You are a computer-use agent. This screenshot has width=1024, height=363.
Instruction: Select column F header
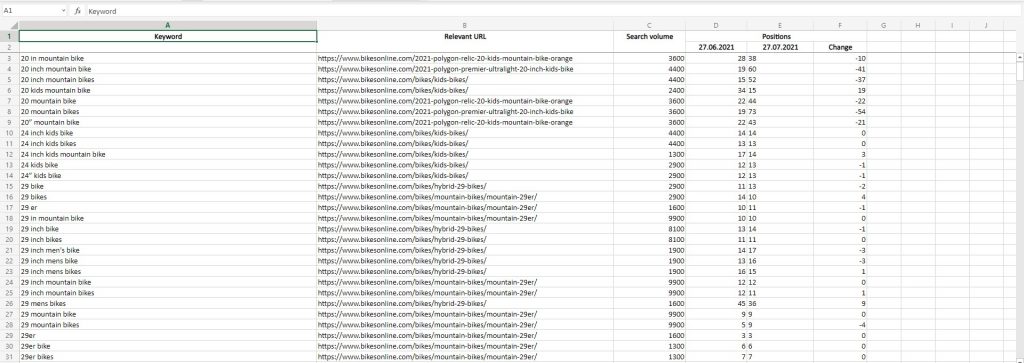(x=840, y=25)
